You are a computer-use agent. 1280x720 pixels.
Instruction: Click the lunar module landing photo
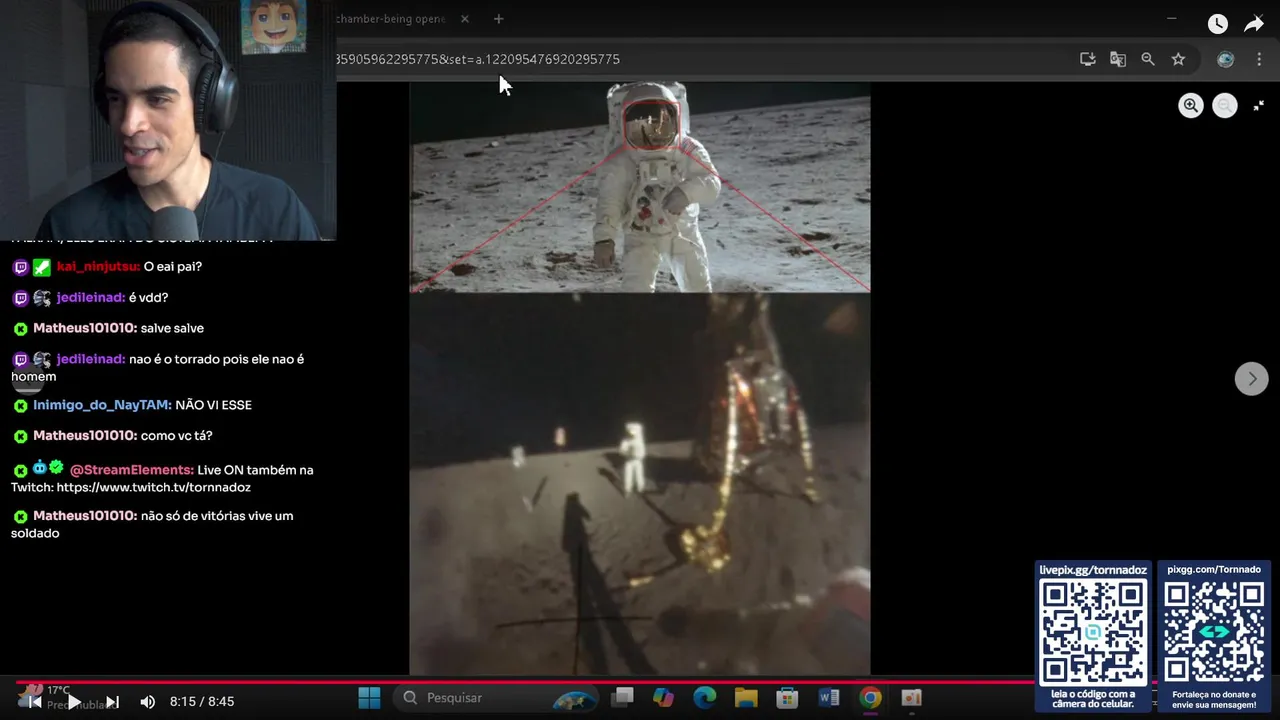tap(640, 484)
